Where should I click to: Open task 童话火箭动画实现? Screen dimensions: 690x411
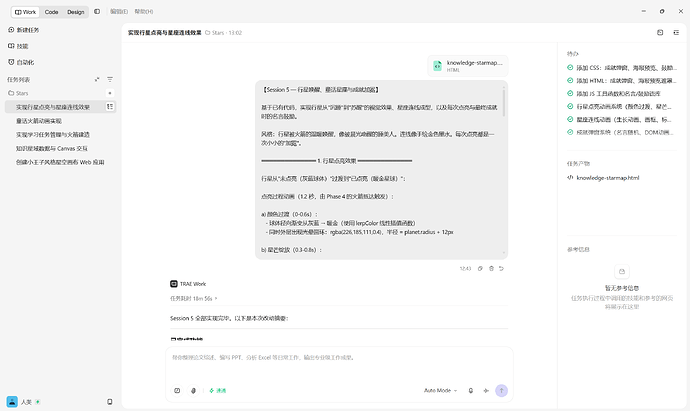click(x=39, y=121)
